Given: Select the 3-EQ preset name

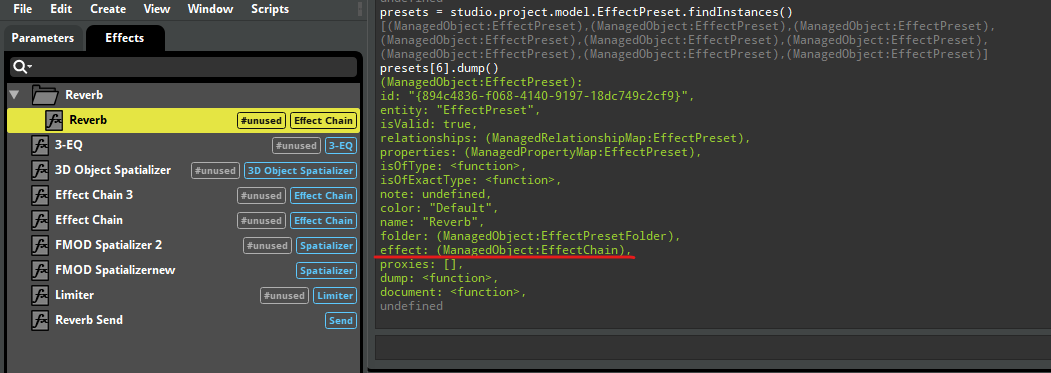Looking at the screenshot, I should (69, 145).
